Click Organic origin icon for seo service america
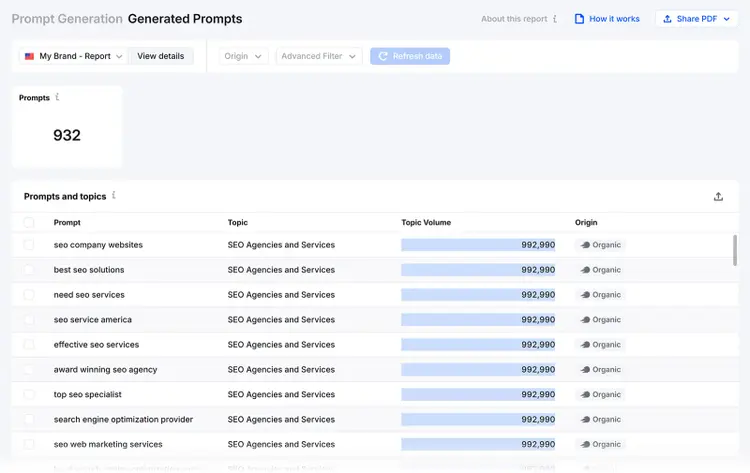 pyautogui.click(x=585, y=319)
